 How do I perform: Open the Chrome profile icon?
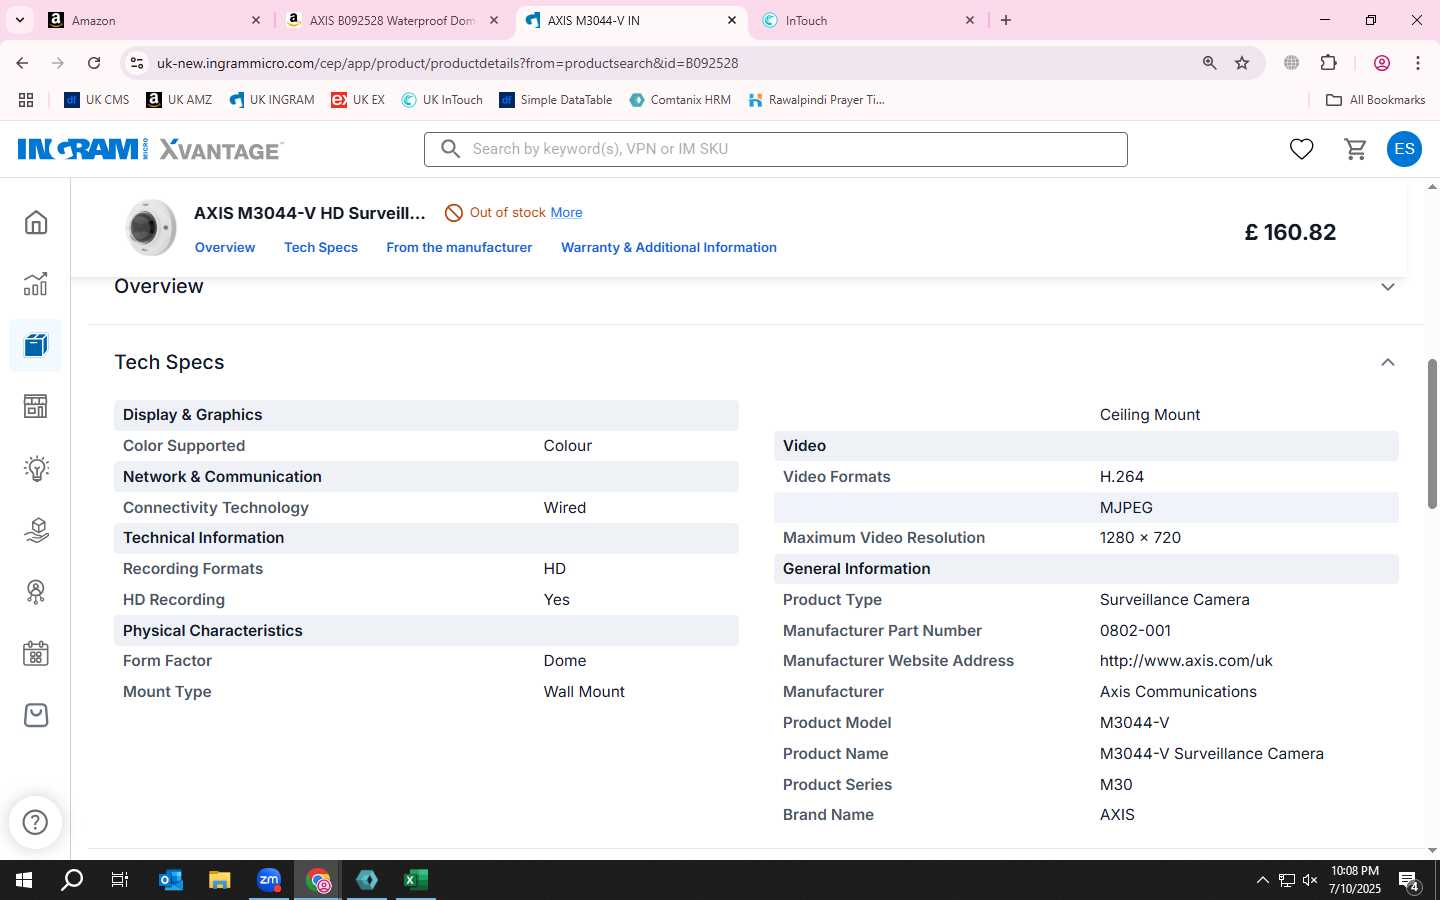(1382, 63)
